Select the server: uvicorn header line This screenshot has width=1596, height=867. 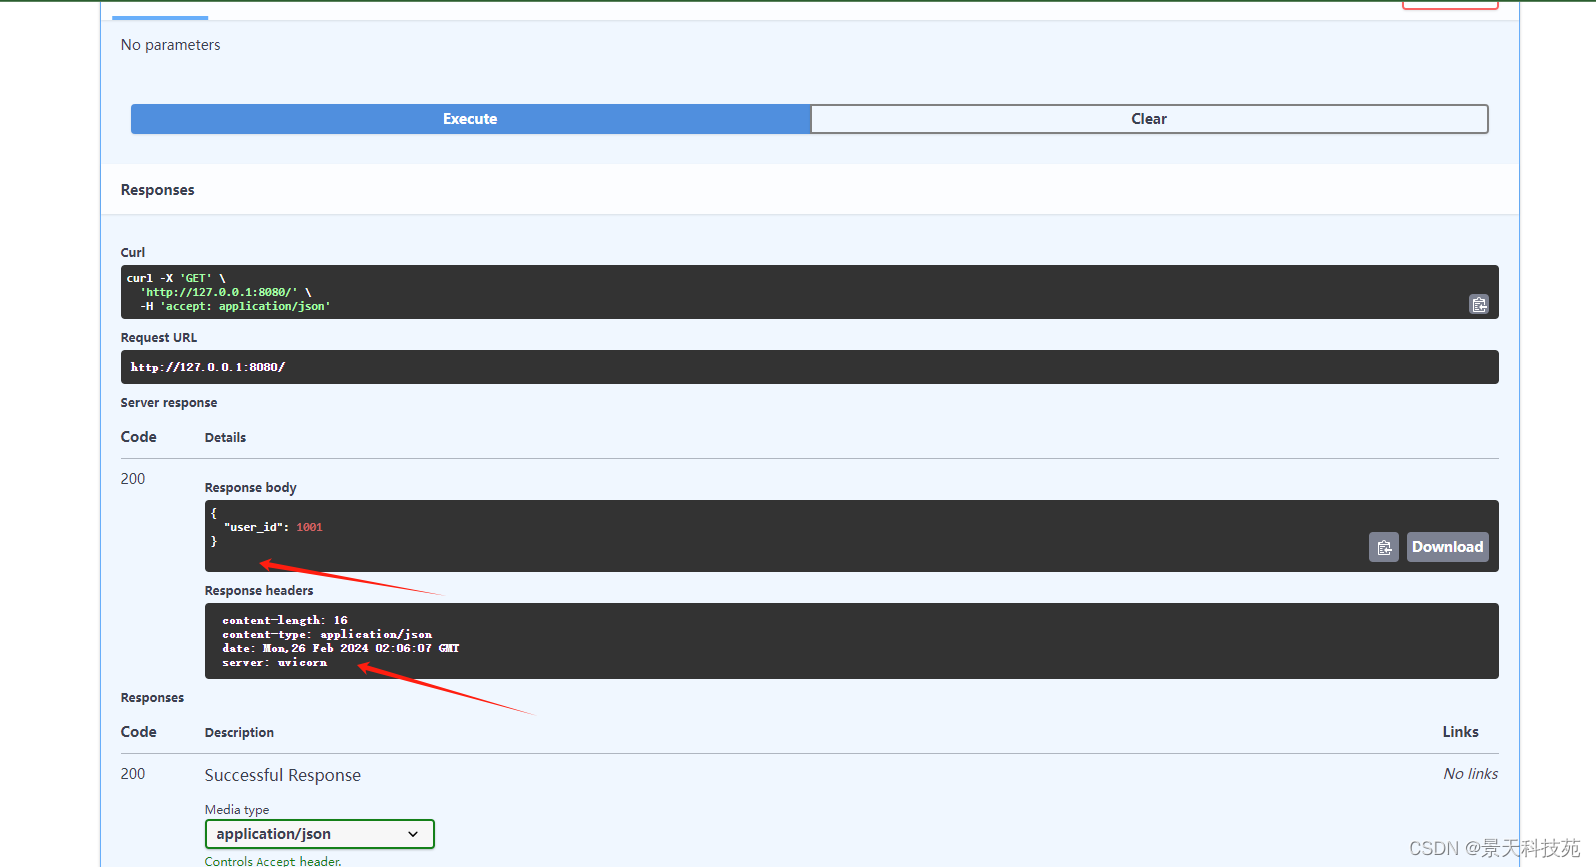coord(274,662)
